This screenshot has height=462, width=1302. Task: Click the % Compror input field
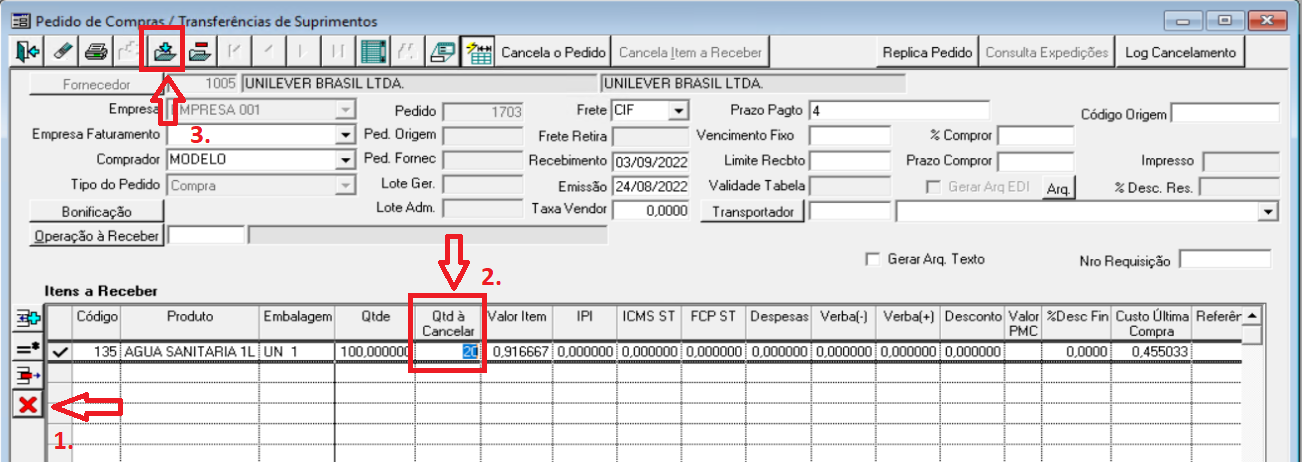click(1035, 135)
